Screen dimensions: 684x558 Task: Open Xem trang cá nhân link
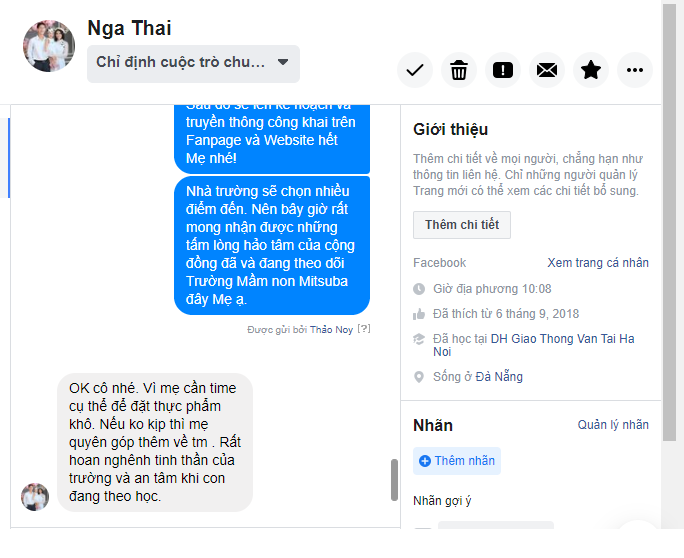598,263
